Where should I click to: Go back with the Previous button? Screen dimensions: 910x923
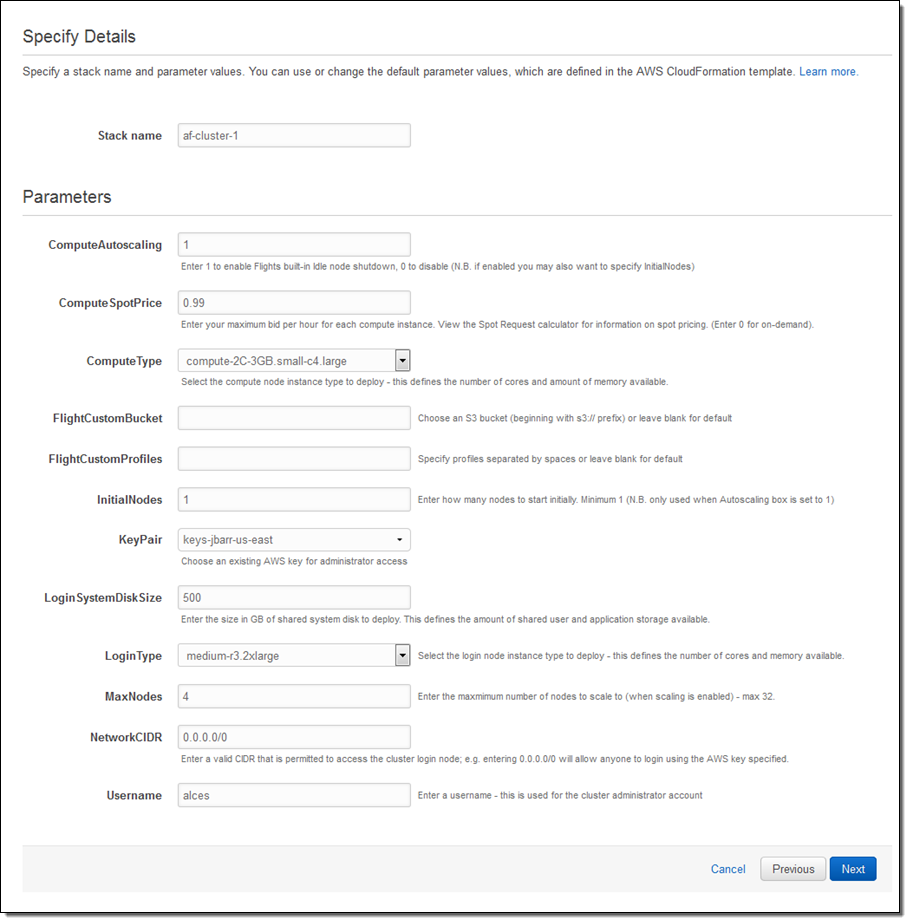(793, 869)
